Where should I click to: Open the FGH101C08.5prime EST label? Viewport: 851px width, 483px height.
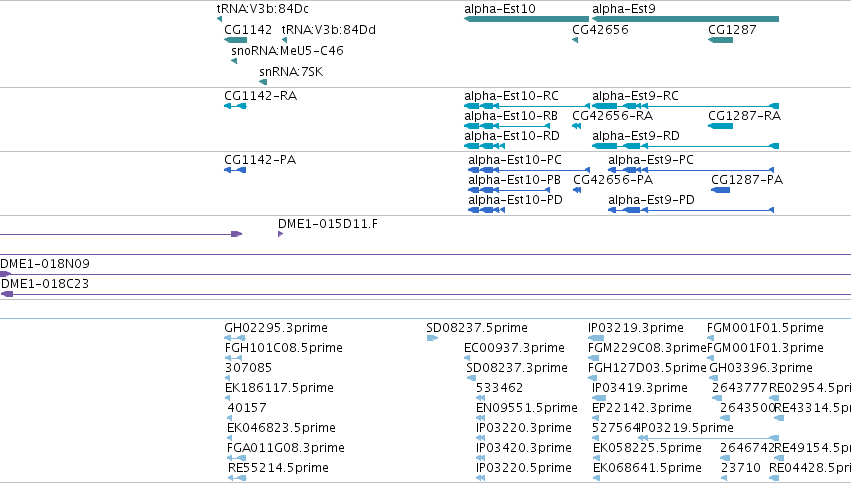point(284,348)
